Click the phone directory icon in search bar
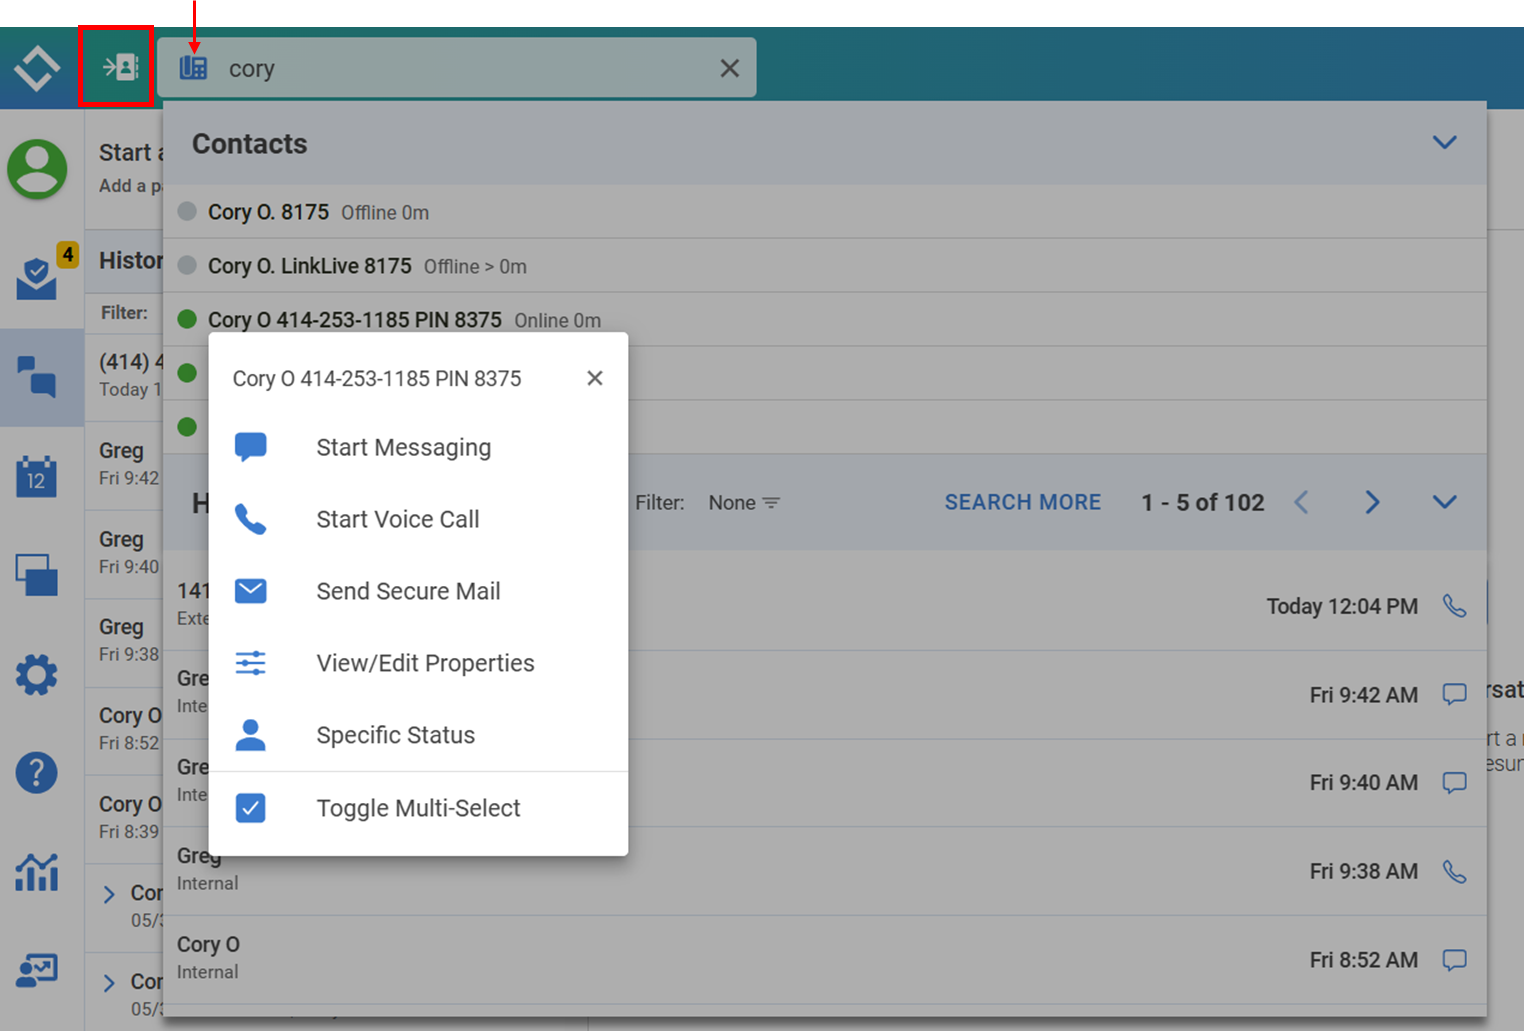This screenshot has width=1524, height=1031. [x=193, y=68]
